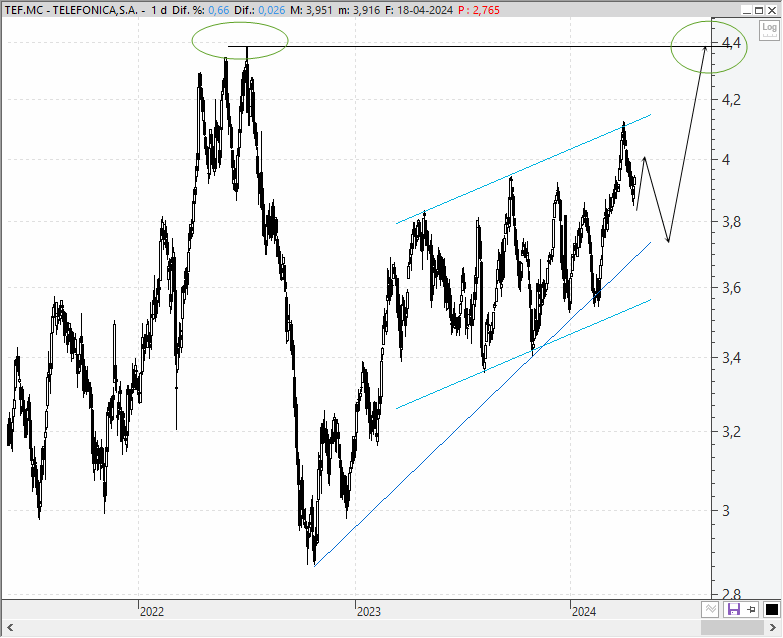The width and height of the screenshot is (783, 638).
Task: Toggle the Log scale button
Action: tap(770, 31)
